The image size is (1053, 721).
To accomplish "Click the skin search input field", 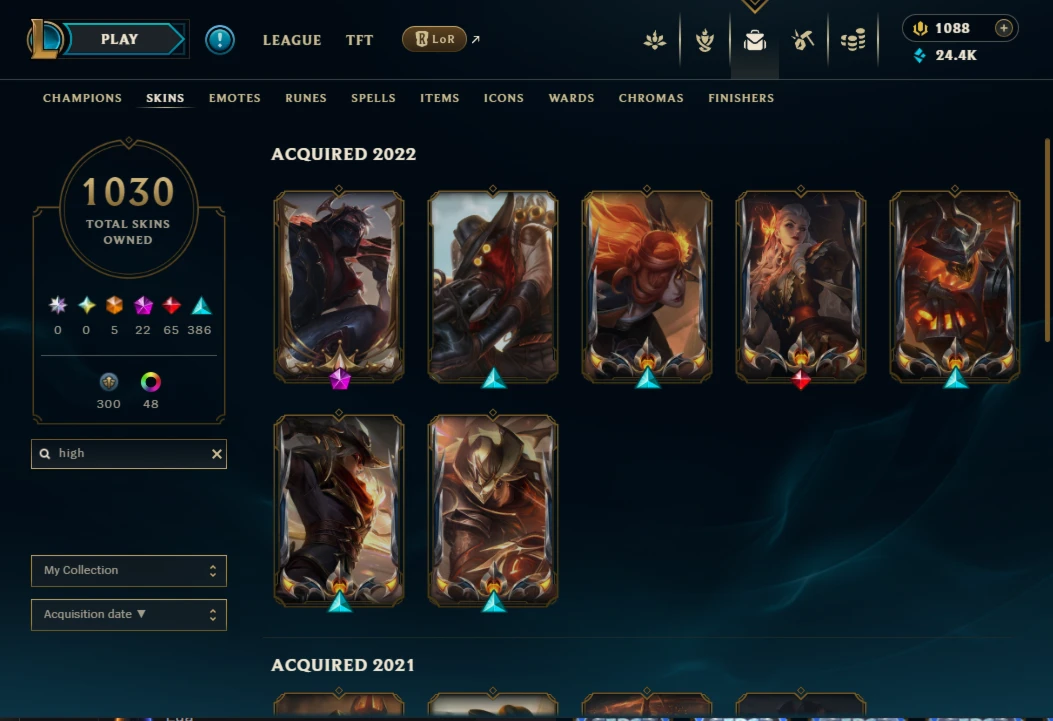I will (129, 454).
